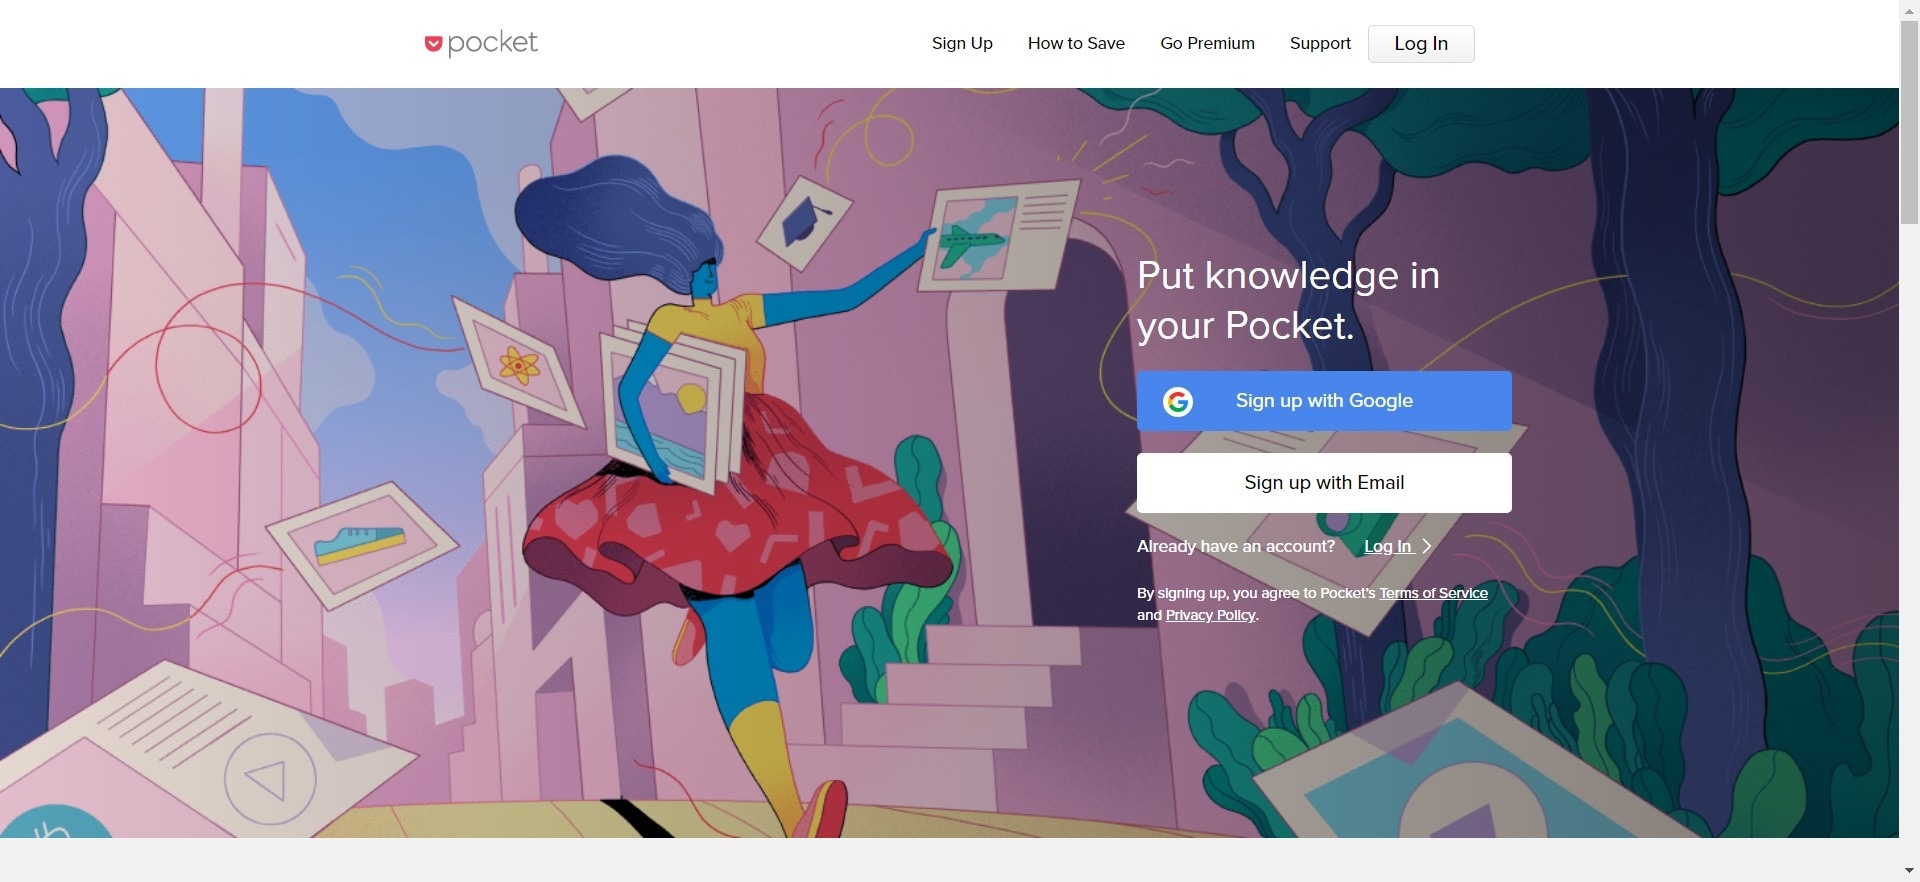The width and height of the screenshot is (1920, 882).
Task: Open the Terms of Service link
Action: [1433, 593]
